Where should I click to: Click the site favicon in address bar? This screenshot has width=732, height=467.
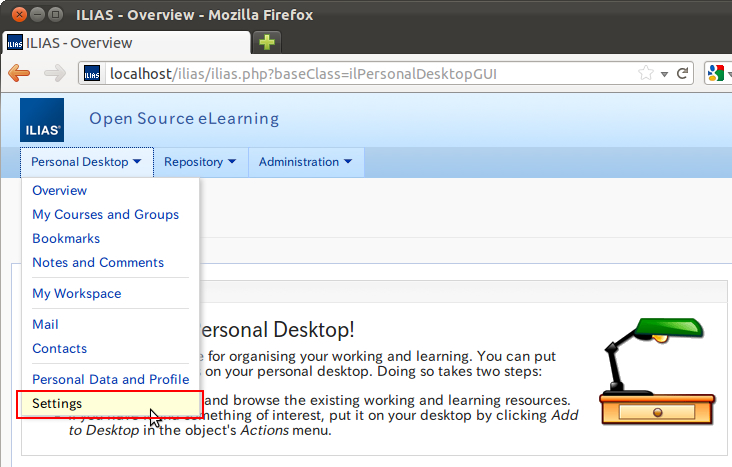click(x=92, y=73)
